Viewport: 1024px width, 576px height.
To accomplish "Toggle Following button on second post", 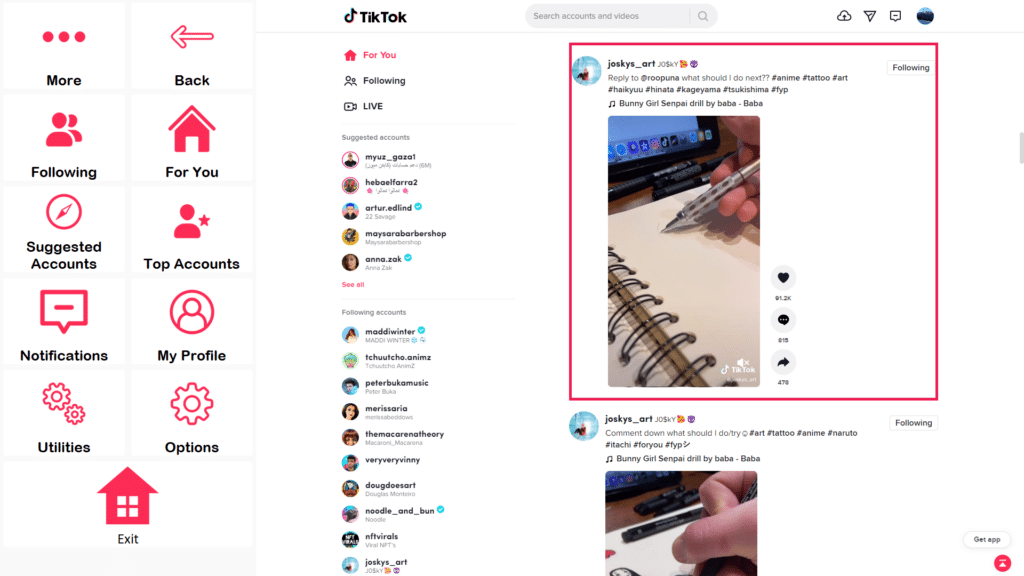I will pos(913,423).
